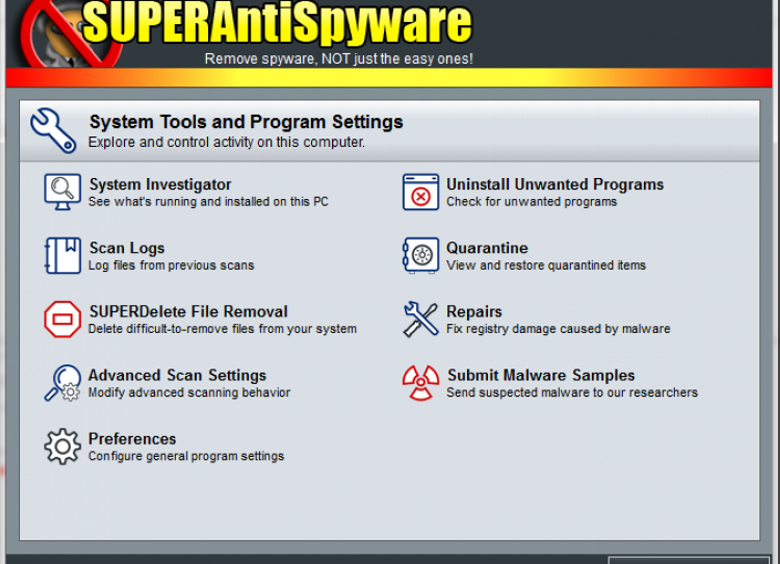Image resolution: width=780 pixels, height=564 pixels.
Task: Click 'Send suspected malware to our researchers'
Action: (572, 393)
